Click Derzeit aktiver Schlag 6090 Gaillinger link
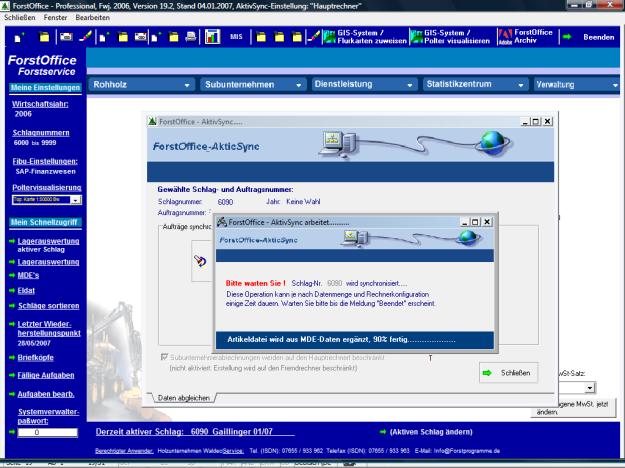Viewport: 625px width, 468px height. pos(195,432)
